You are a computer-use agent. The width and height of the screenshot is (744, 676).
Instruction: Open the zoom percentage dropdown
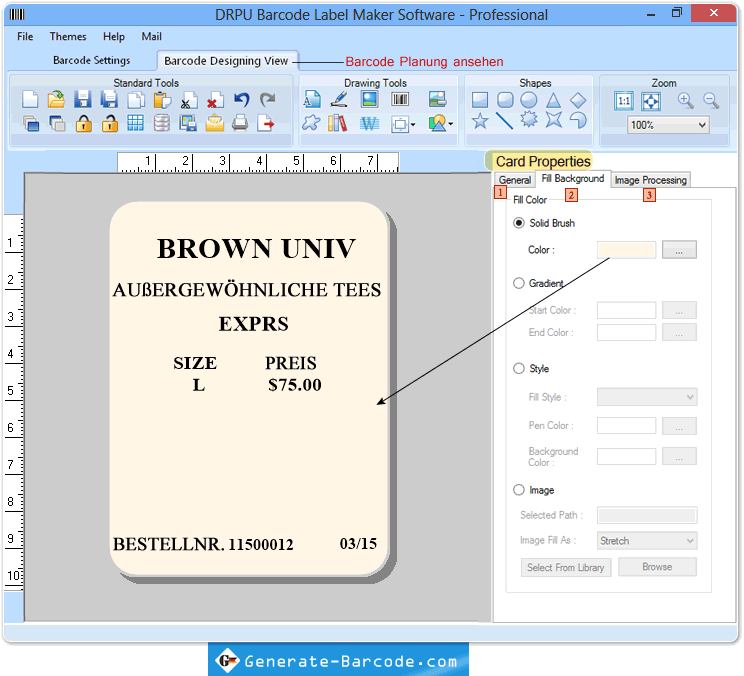702,125
